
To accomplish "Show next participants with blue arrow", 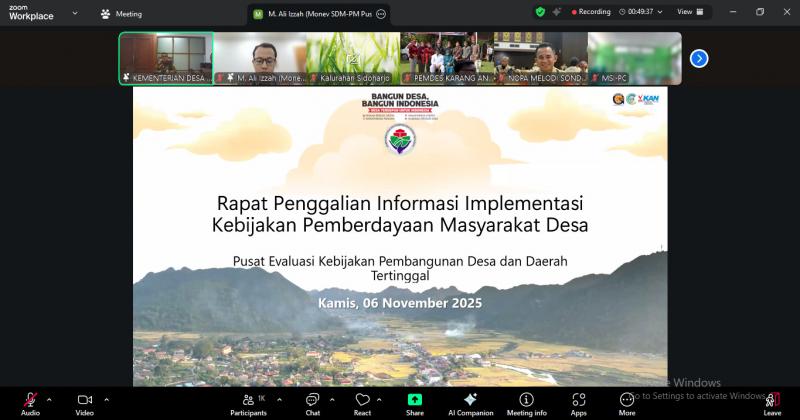I will pyautogui.click(x=699, y=58).
